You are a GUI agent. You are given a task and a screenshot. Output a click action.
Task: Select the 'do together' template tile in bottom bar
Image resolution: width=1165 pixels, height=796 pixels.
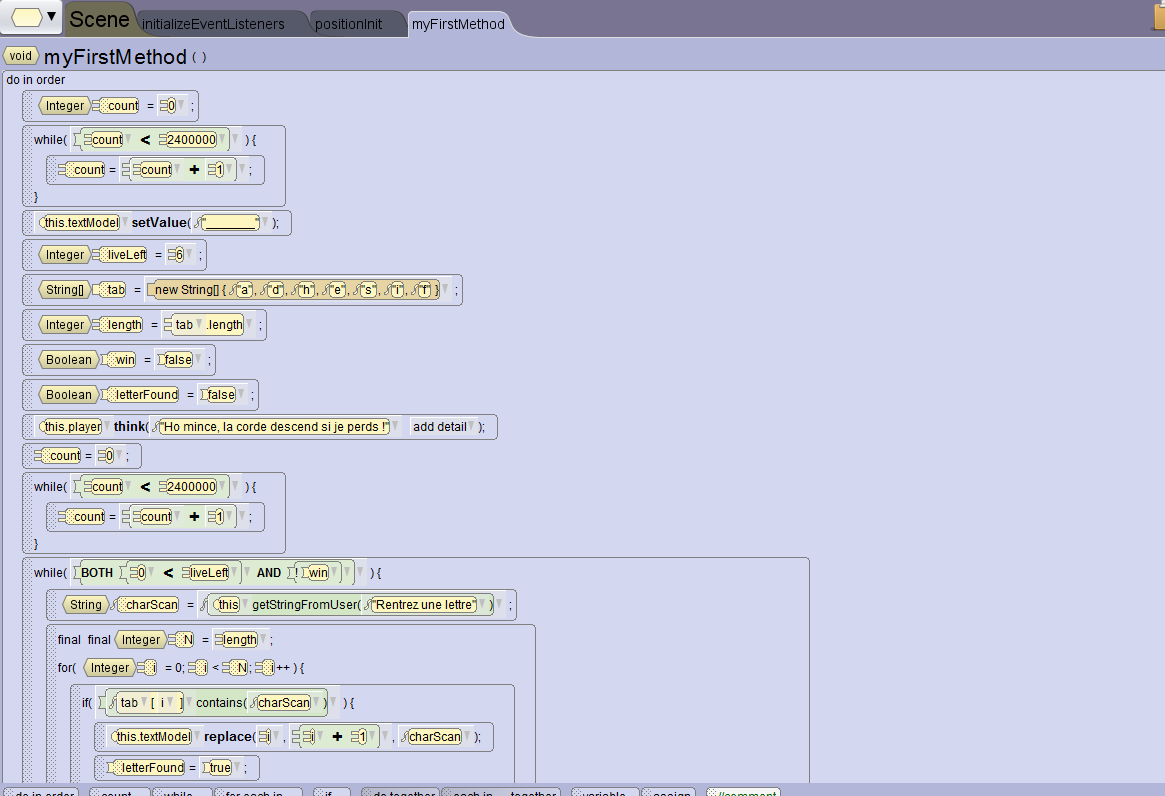click(400, 792)
